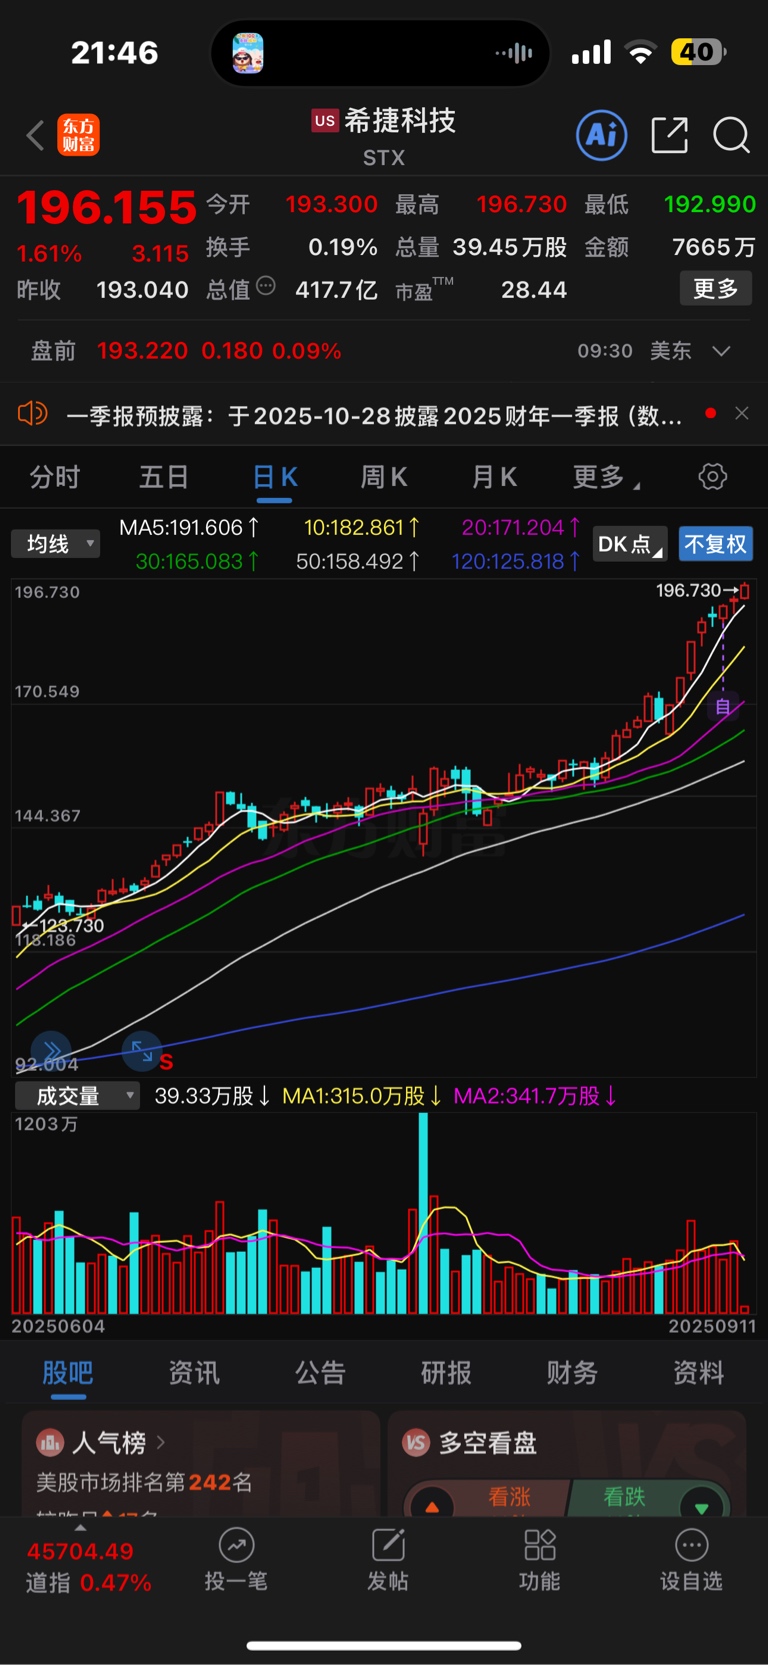Tap the magenta MA20 171.204 value
Image resolution: width=768 pixels, height=1665 pixels.
pyautogui.click(x=520, y=527)
